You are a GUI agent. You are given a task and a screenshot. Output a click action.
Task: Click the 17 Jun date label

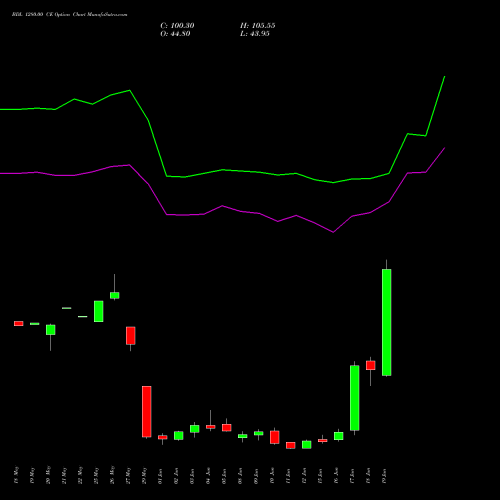(x=352, y=476)
